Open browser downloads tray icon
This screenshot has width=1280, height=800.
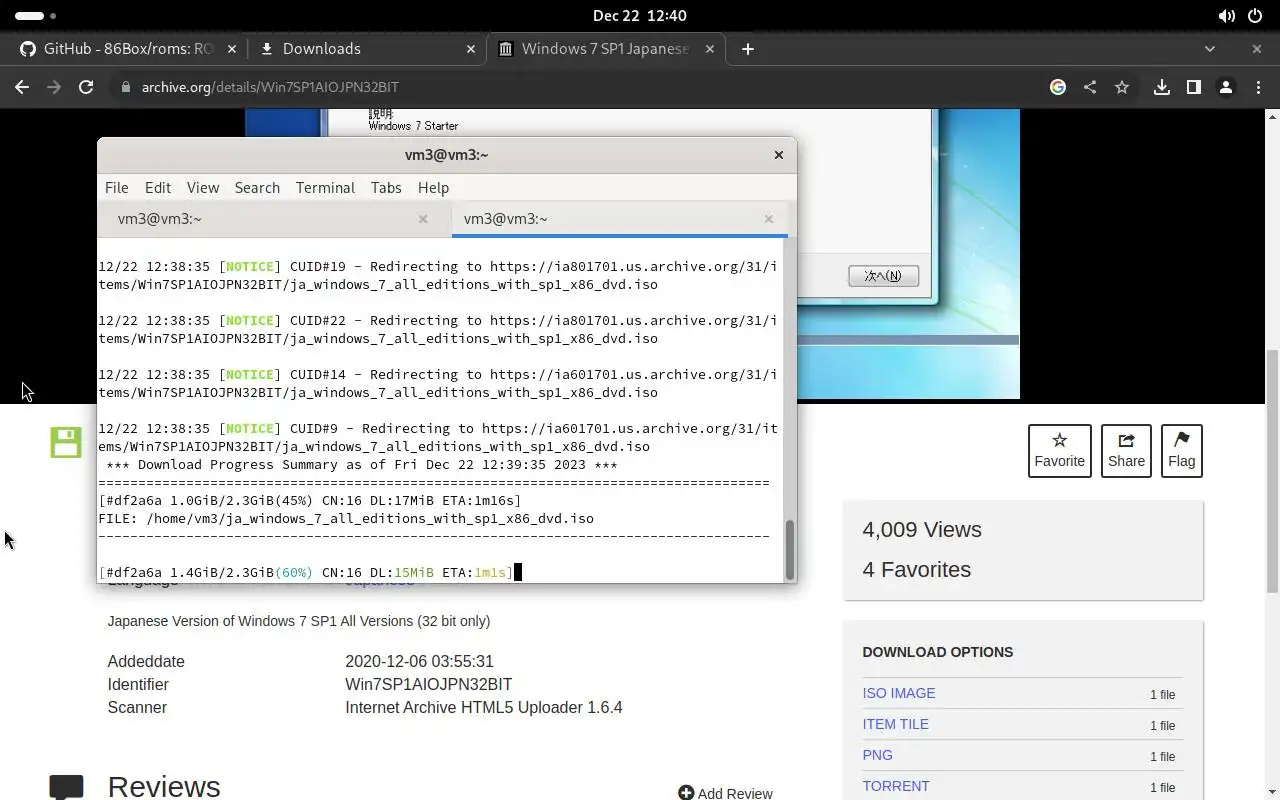coord(1162,87)
